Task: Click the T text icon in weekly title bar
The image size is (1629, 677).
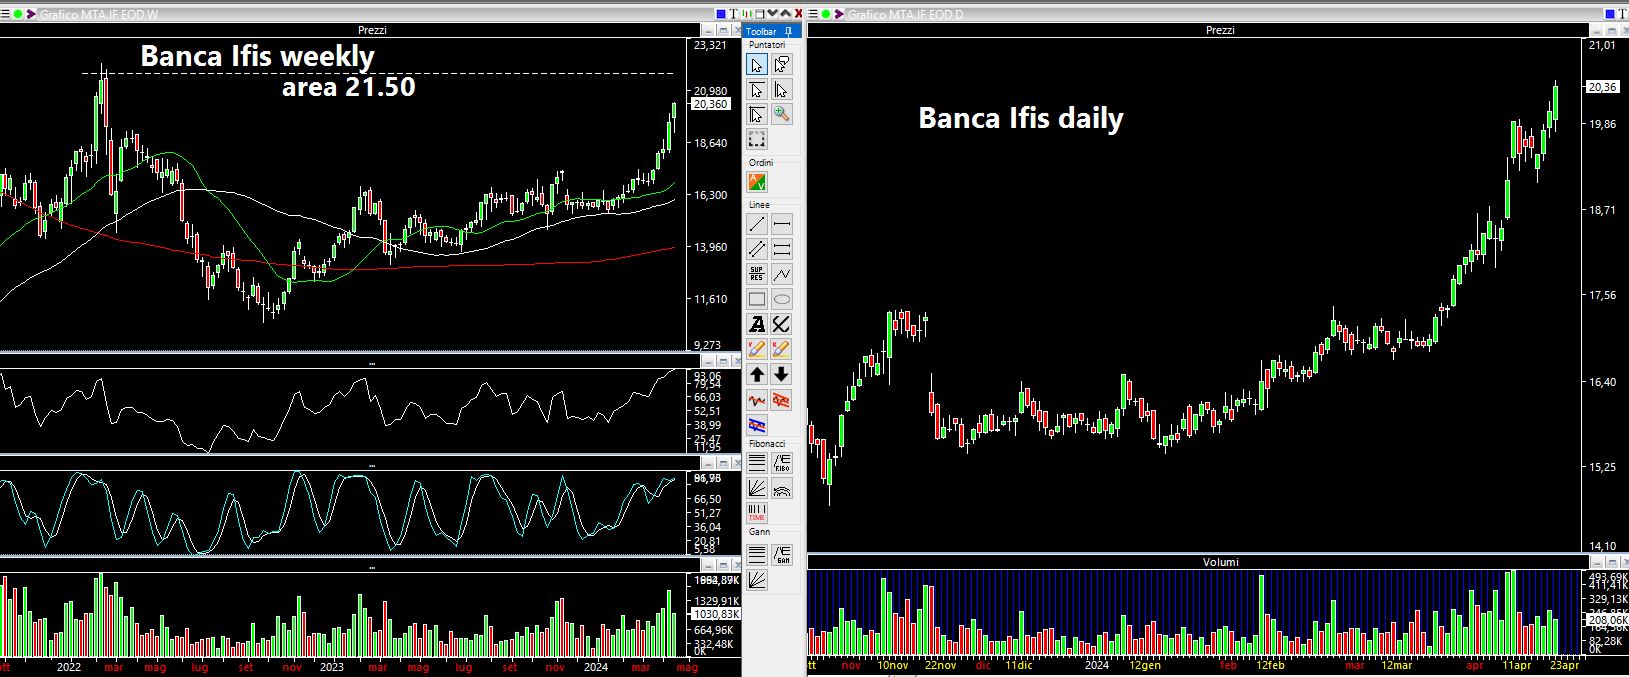Action: click(734, 14)
